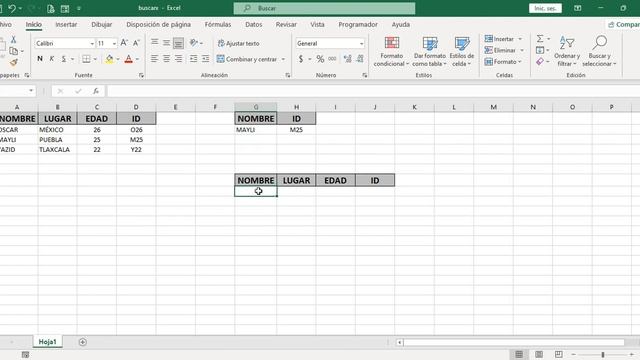The height and width of the screenshot is (360, 640).
Task: Select middle vertical alignment icon
Action: coord(167,42)
